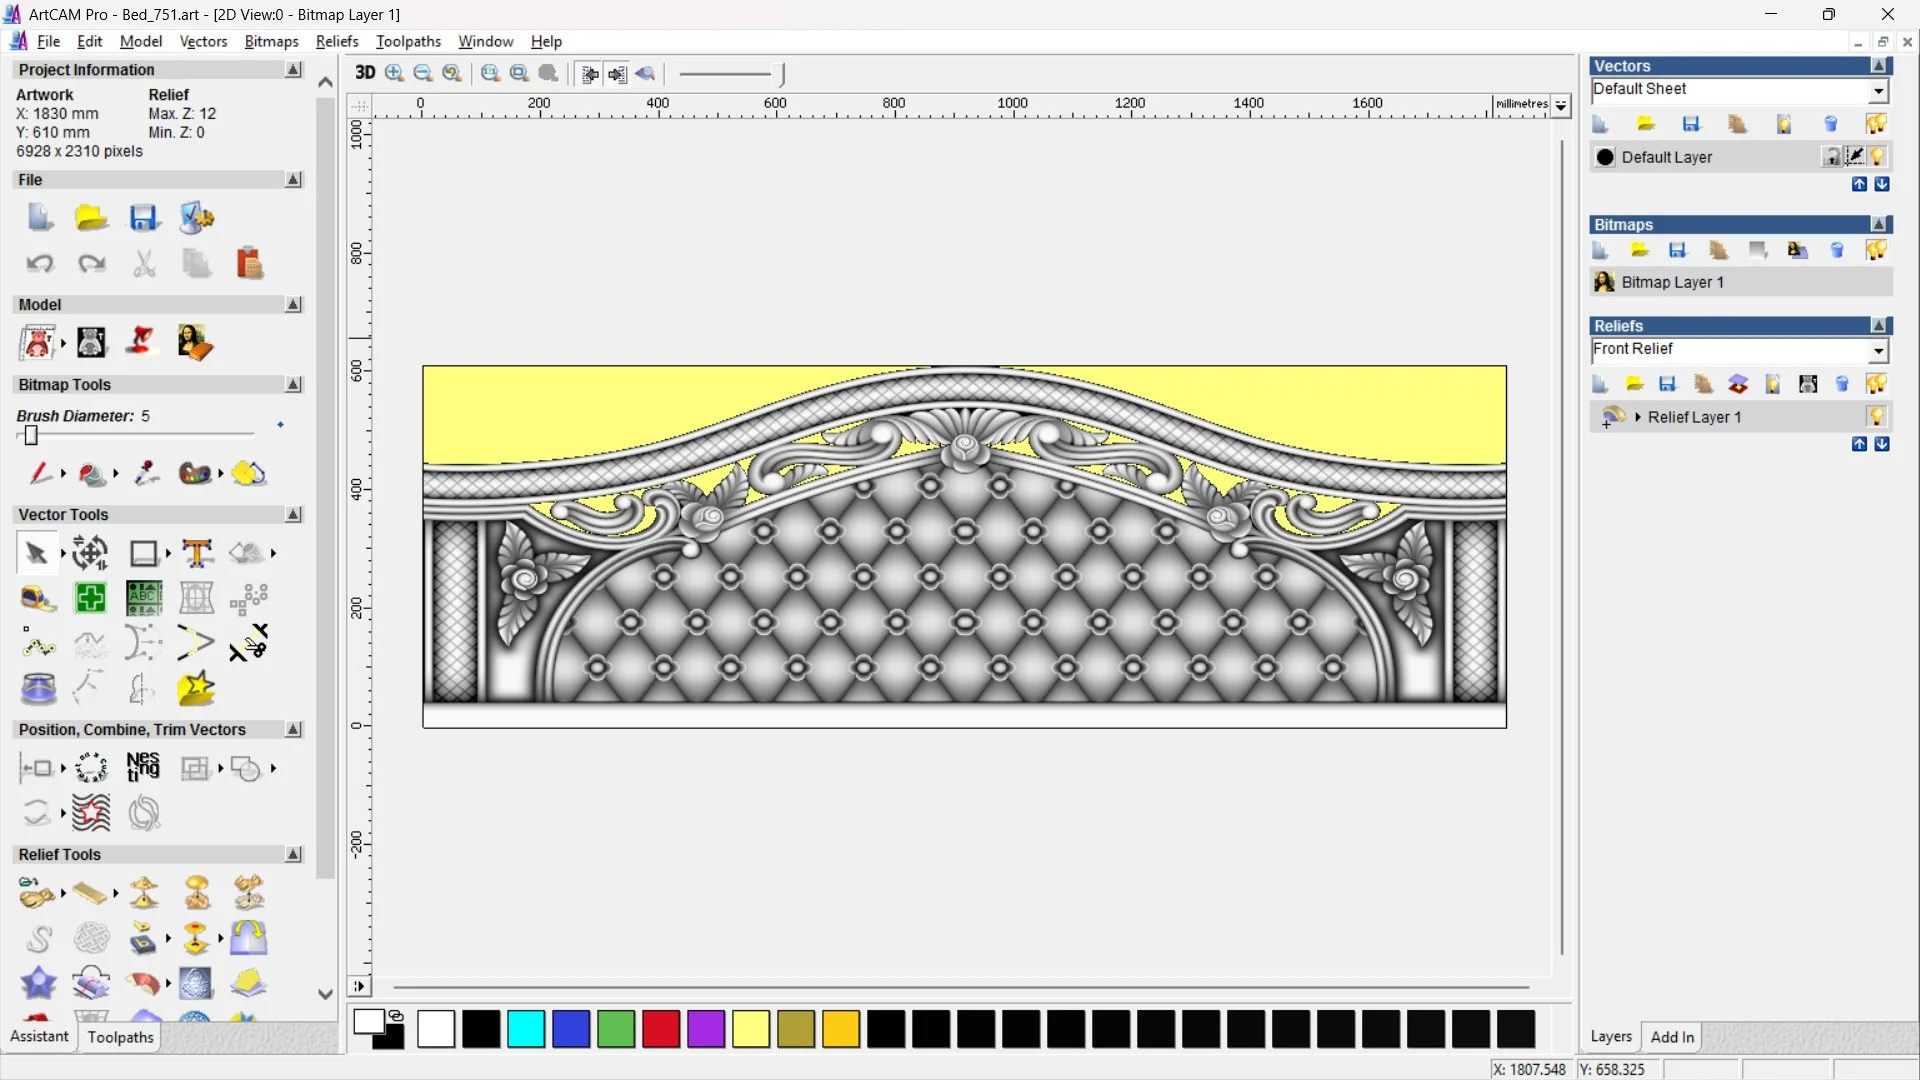Select the red colour swatch
This screenshot has width=1920, height=1080.
pos(661,1029)
